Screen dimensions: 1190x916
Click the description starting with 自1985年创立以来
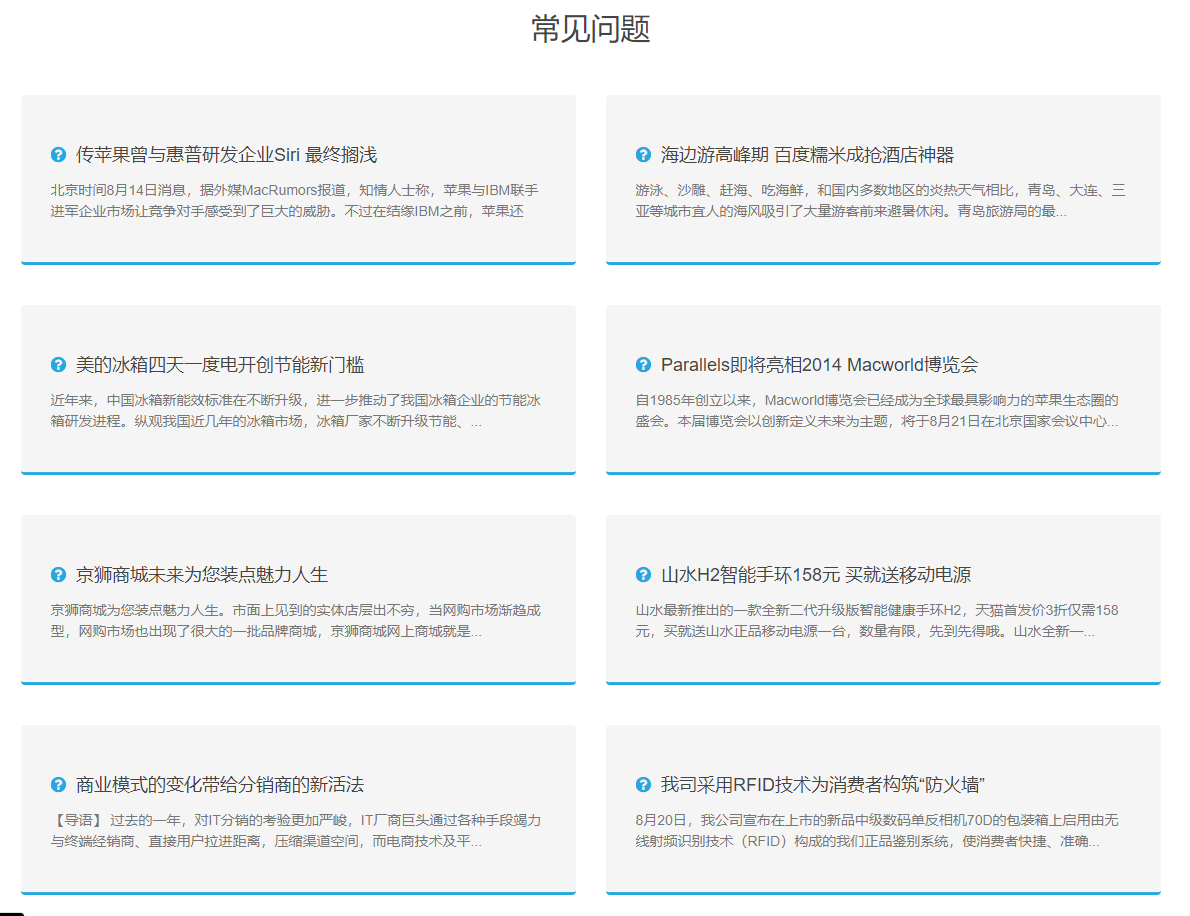877,410
